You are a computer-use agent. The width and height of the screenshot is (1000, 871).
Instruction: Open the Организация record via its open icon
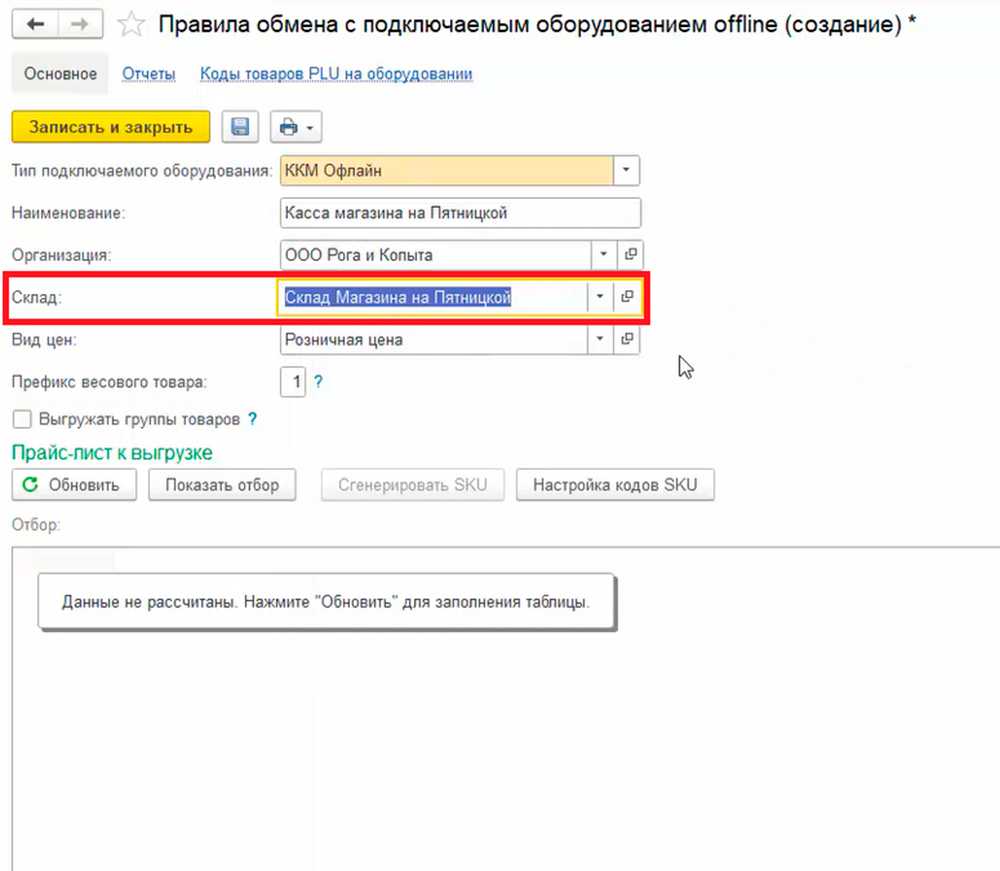(x=630, y=255)
